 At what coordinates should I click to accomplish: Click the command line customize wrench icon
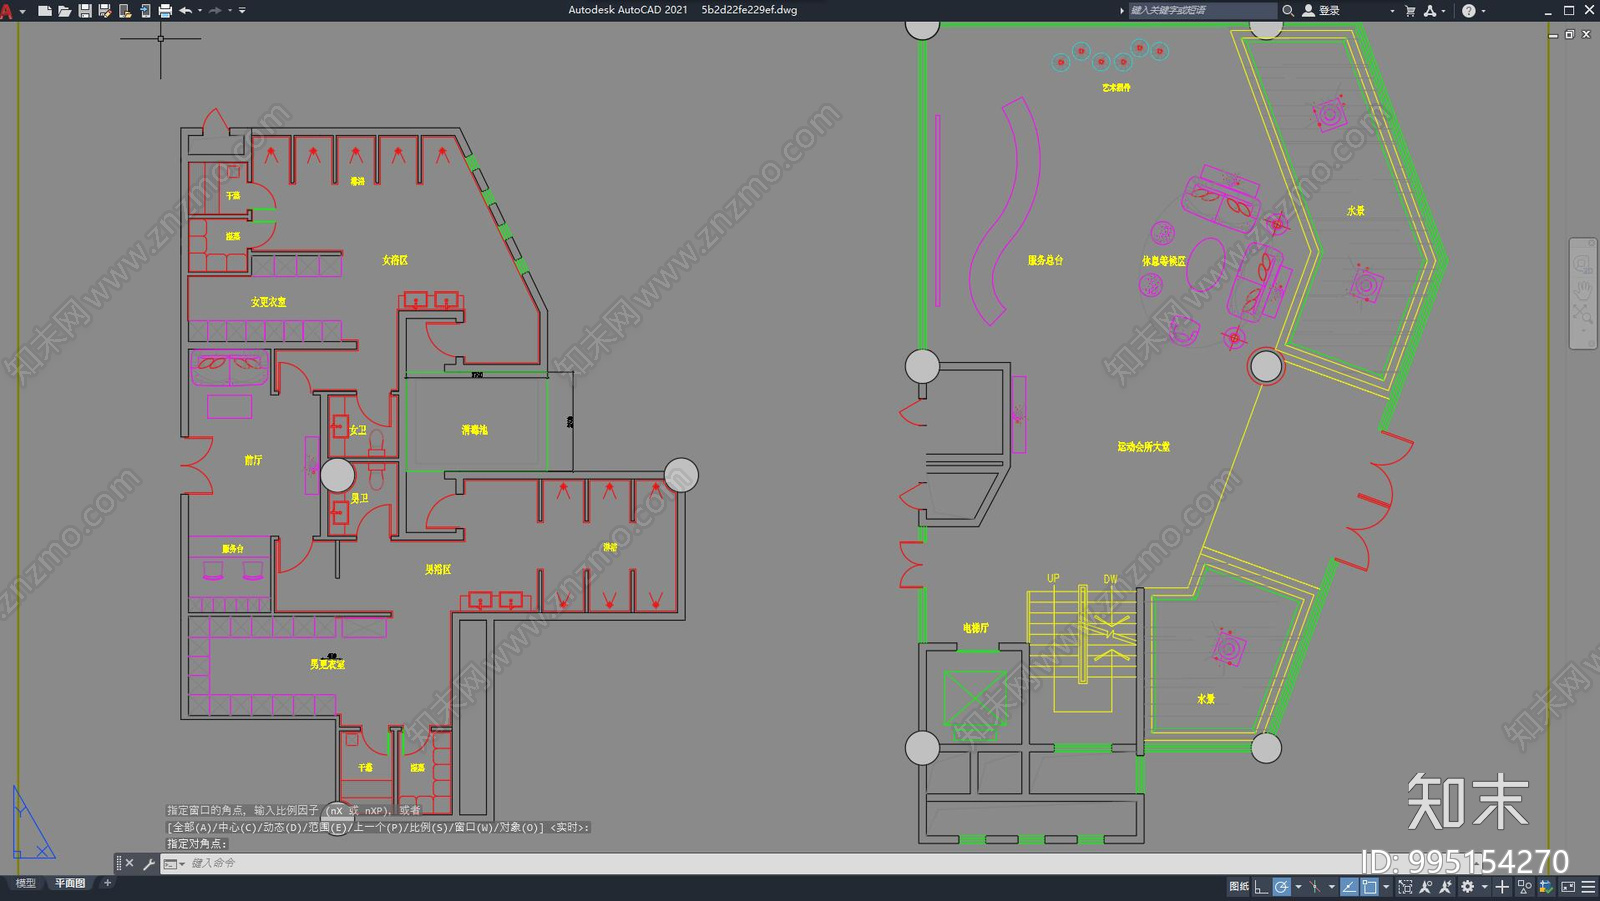(149, 863)
